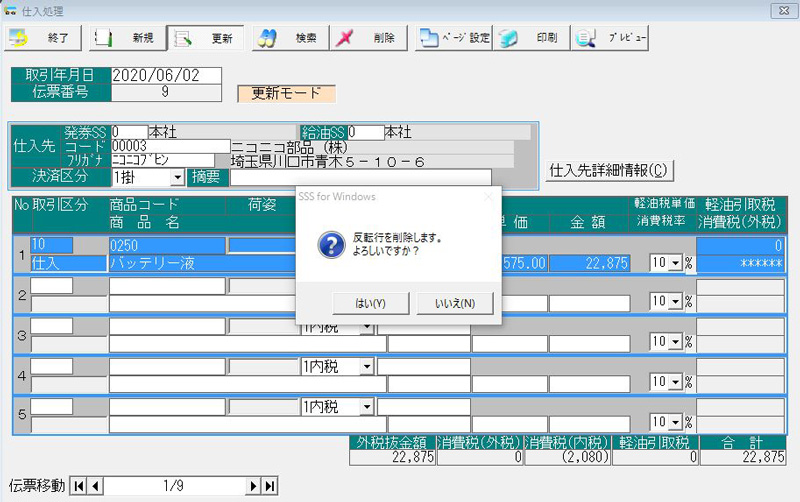800x502 pixels.
Task: Click the 摘要 text input field
Action: click(360, 177)
